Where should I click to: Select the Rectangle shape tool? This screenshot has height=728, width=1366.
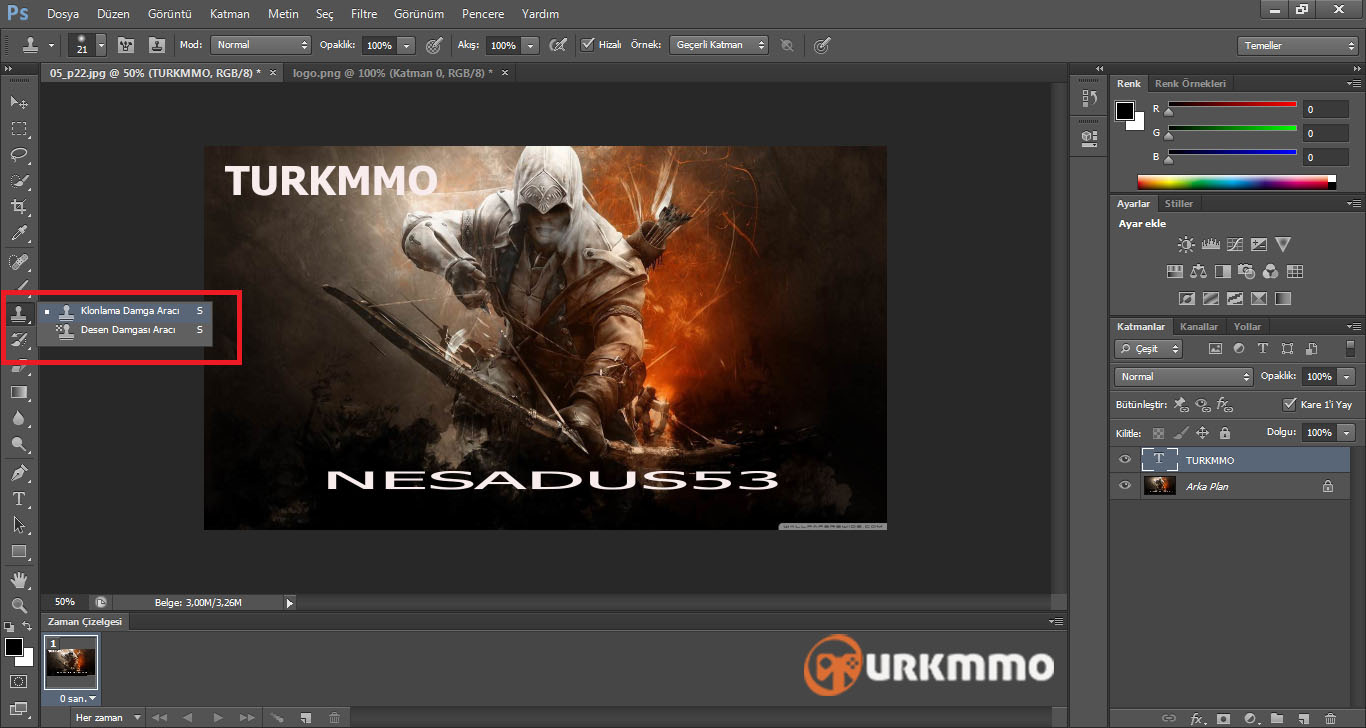pyautogui.click(x=19, y=551)
